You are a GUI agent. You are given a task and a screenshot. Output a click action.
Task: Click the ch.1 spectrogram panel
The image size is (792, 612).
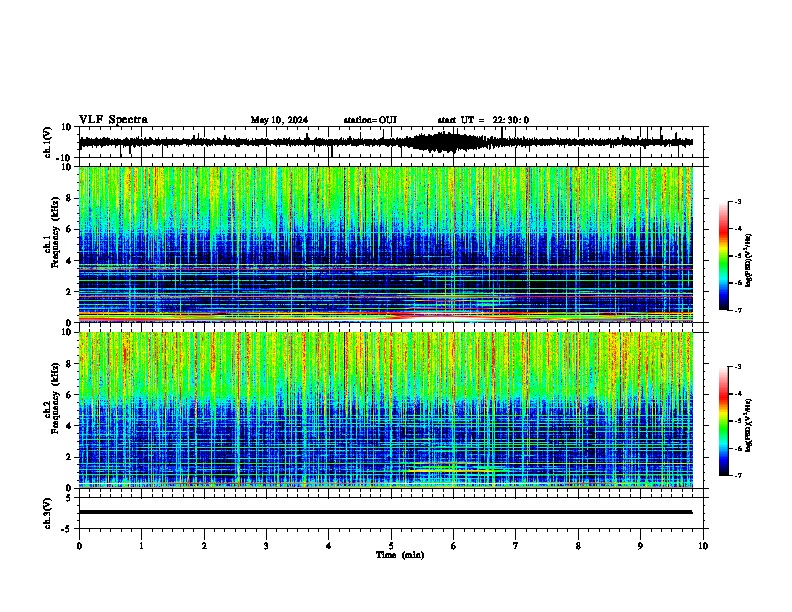click(385, 244)
